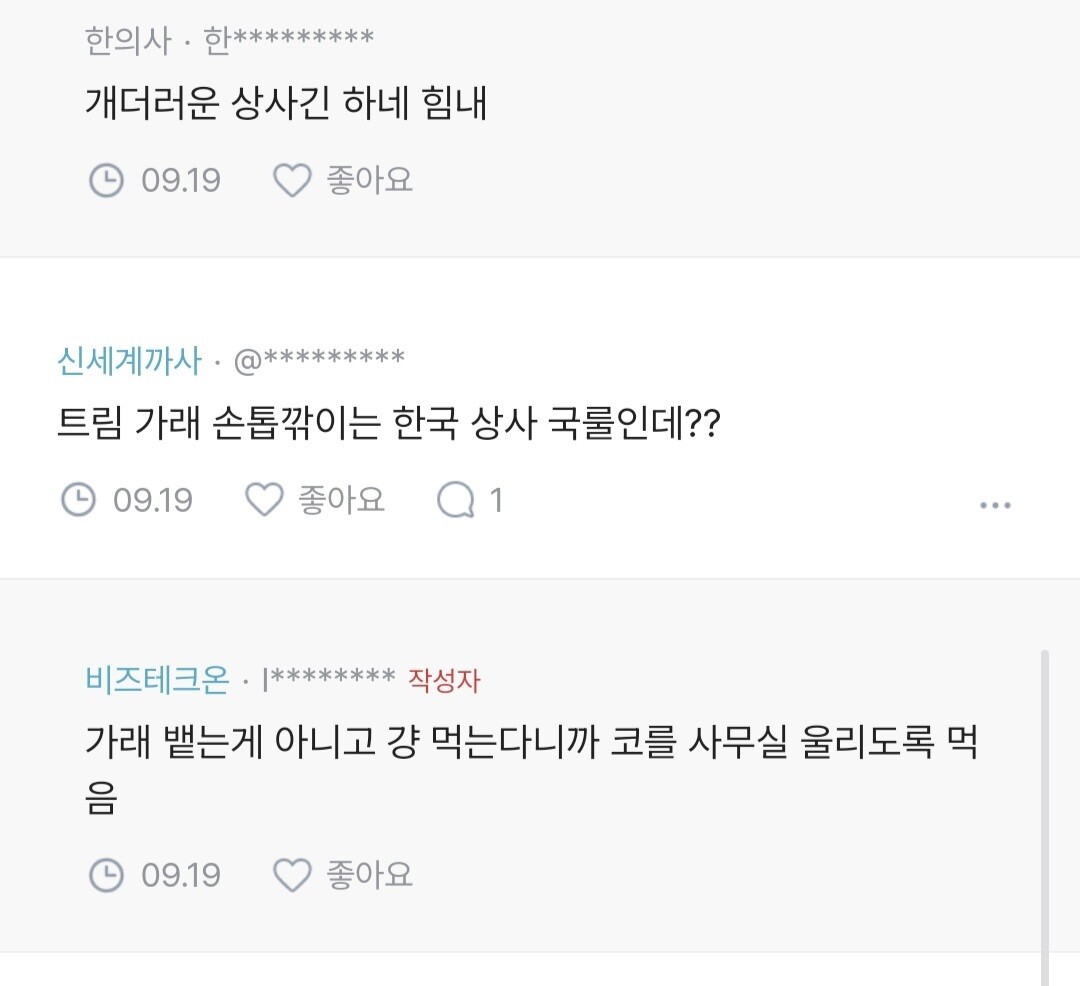Open the three-dot more options menu

click(995, 505)
